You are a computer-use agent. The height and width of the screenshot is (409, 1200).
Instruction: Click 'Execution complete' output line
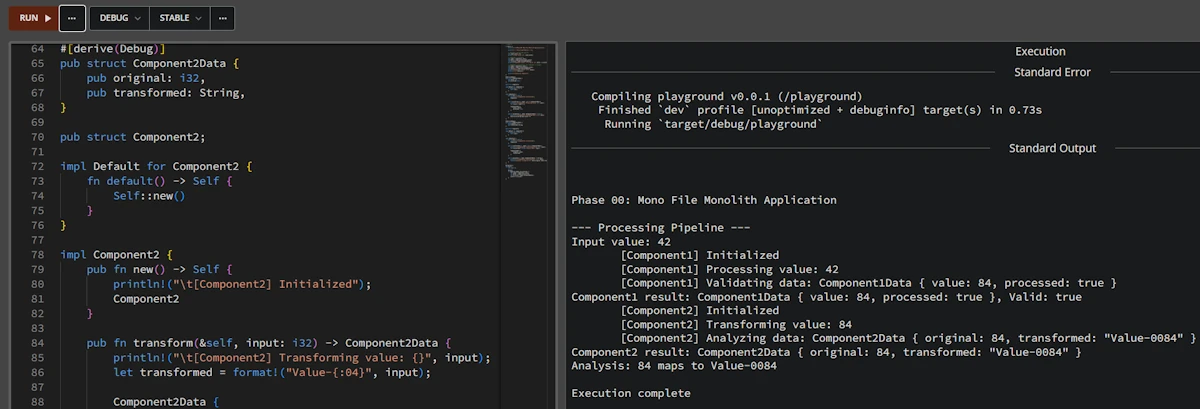(x=631, y=393)
